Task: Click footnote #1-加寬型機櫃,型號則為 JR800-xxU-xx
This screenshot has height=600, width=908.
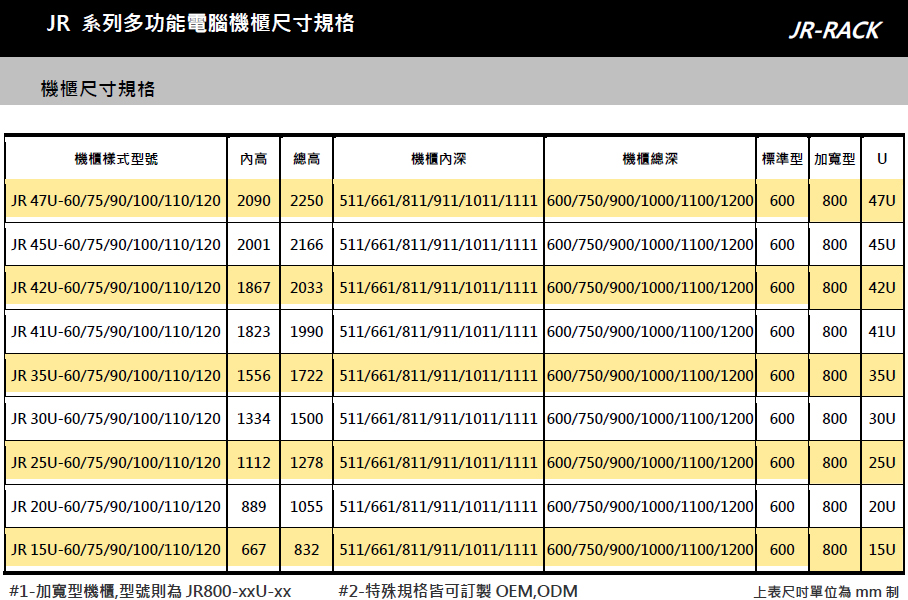Action: [150, 591]
